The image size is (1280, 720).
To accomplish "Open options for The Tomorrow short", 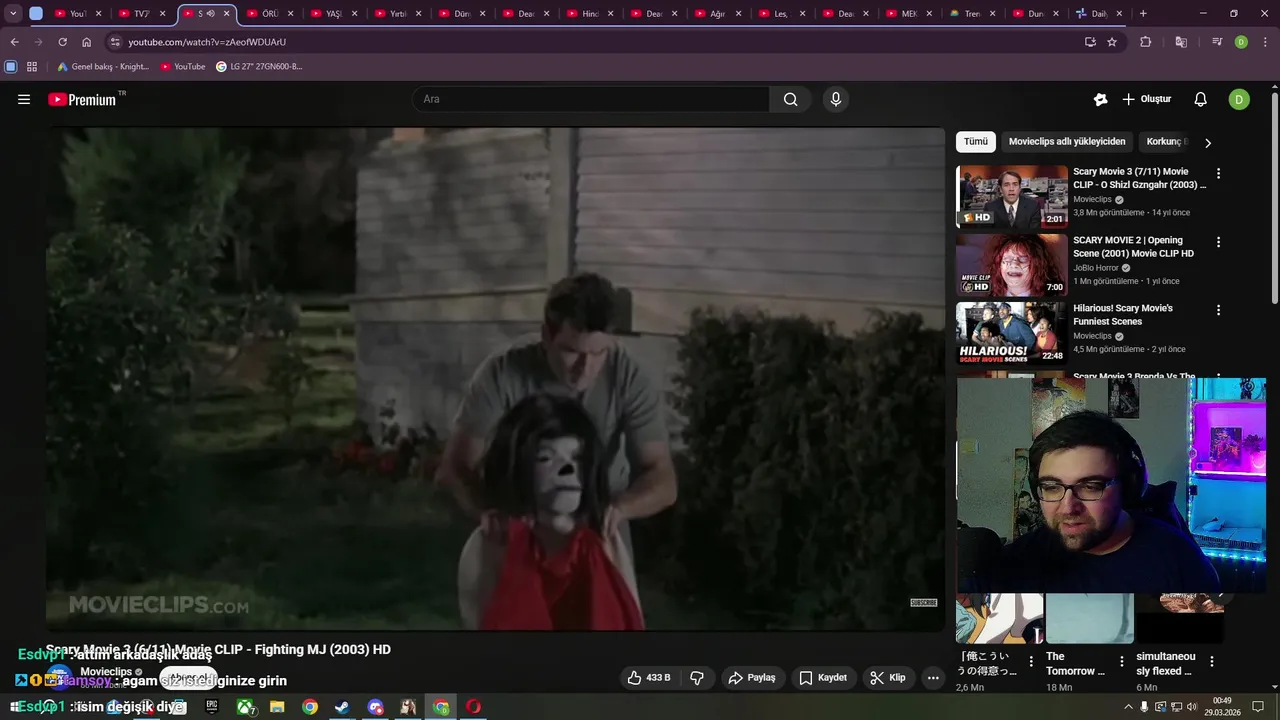I will point(1122,661).
